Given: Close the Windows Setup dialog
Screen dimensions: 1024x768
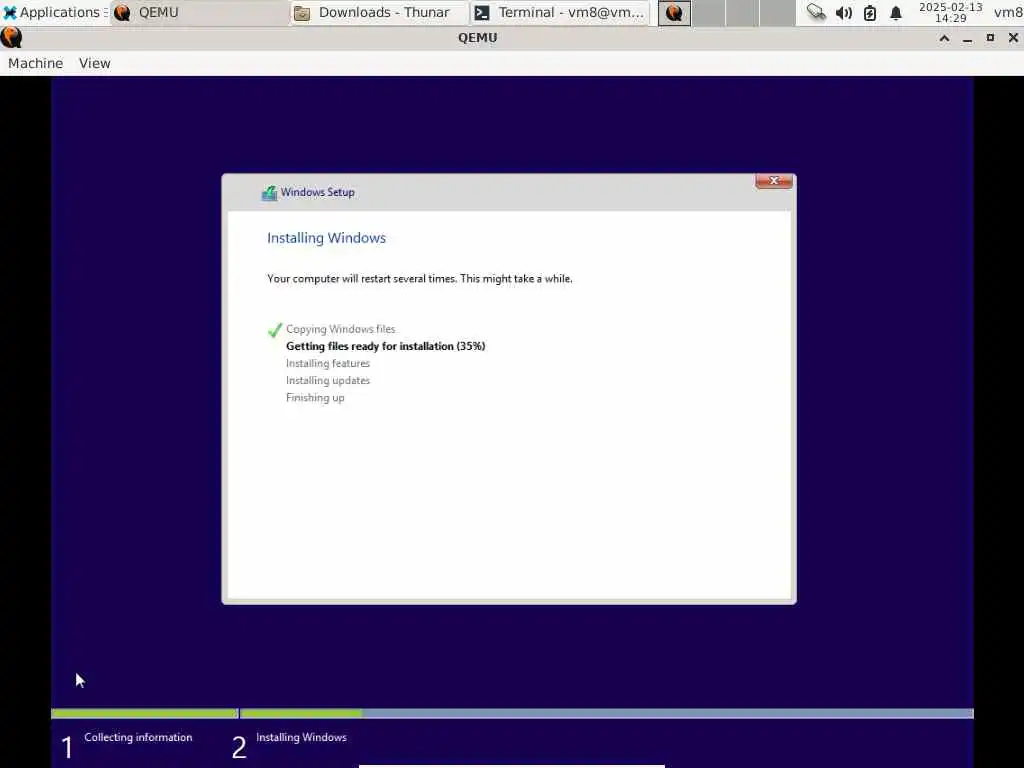Looking at the screenshot, I should 774,181.
